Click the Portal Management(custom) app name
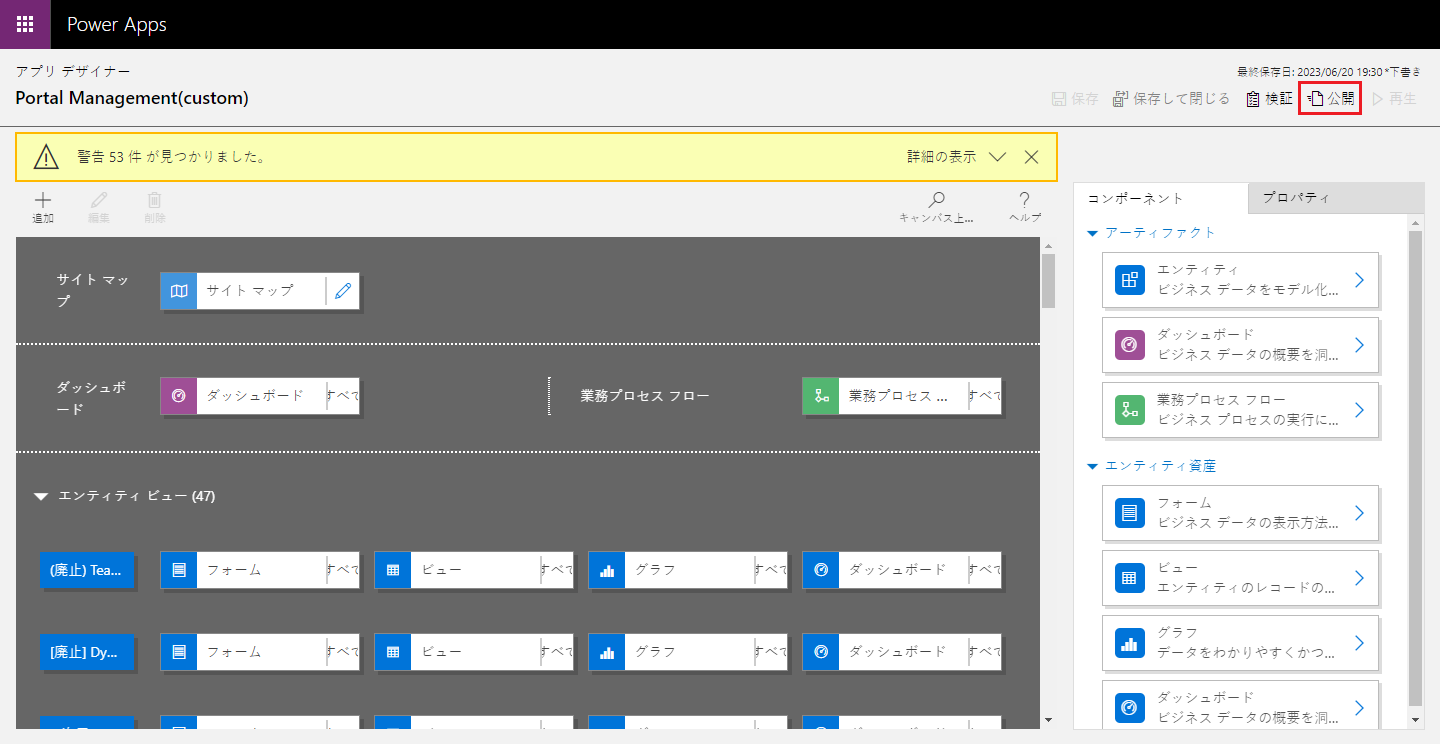The width and height of the screenshot is (1440, 744). (132, 98)
